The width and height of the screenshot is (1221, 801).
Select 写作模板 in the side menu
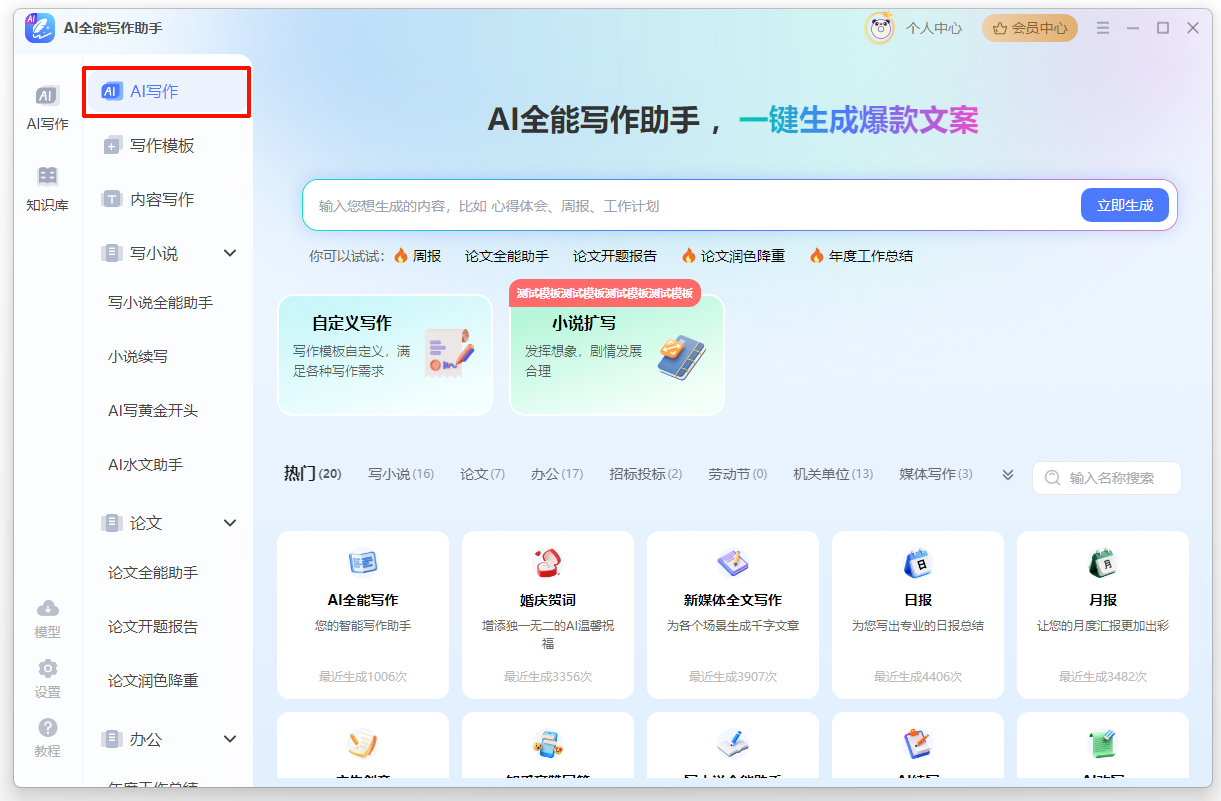click(x=162, y=146)
